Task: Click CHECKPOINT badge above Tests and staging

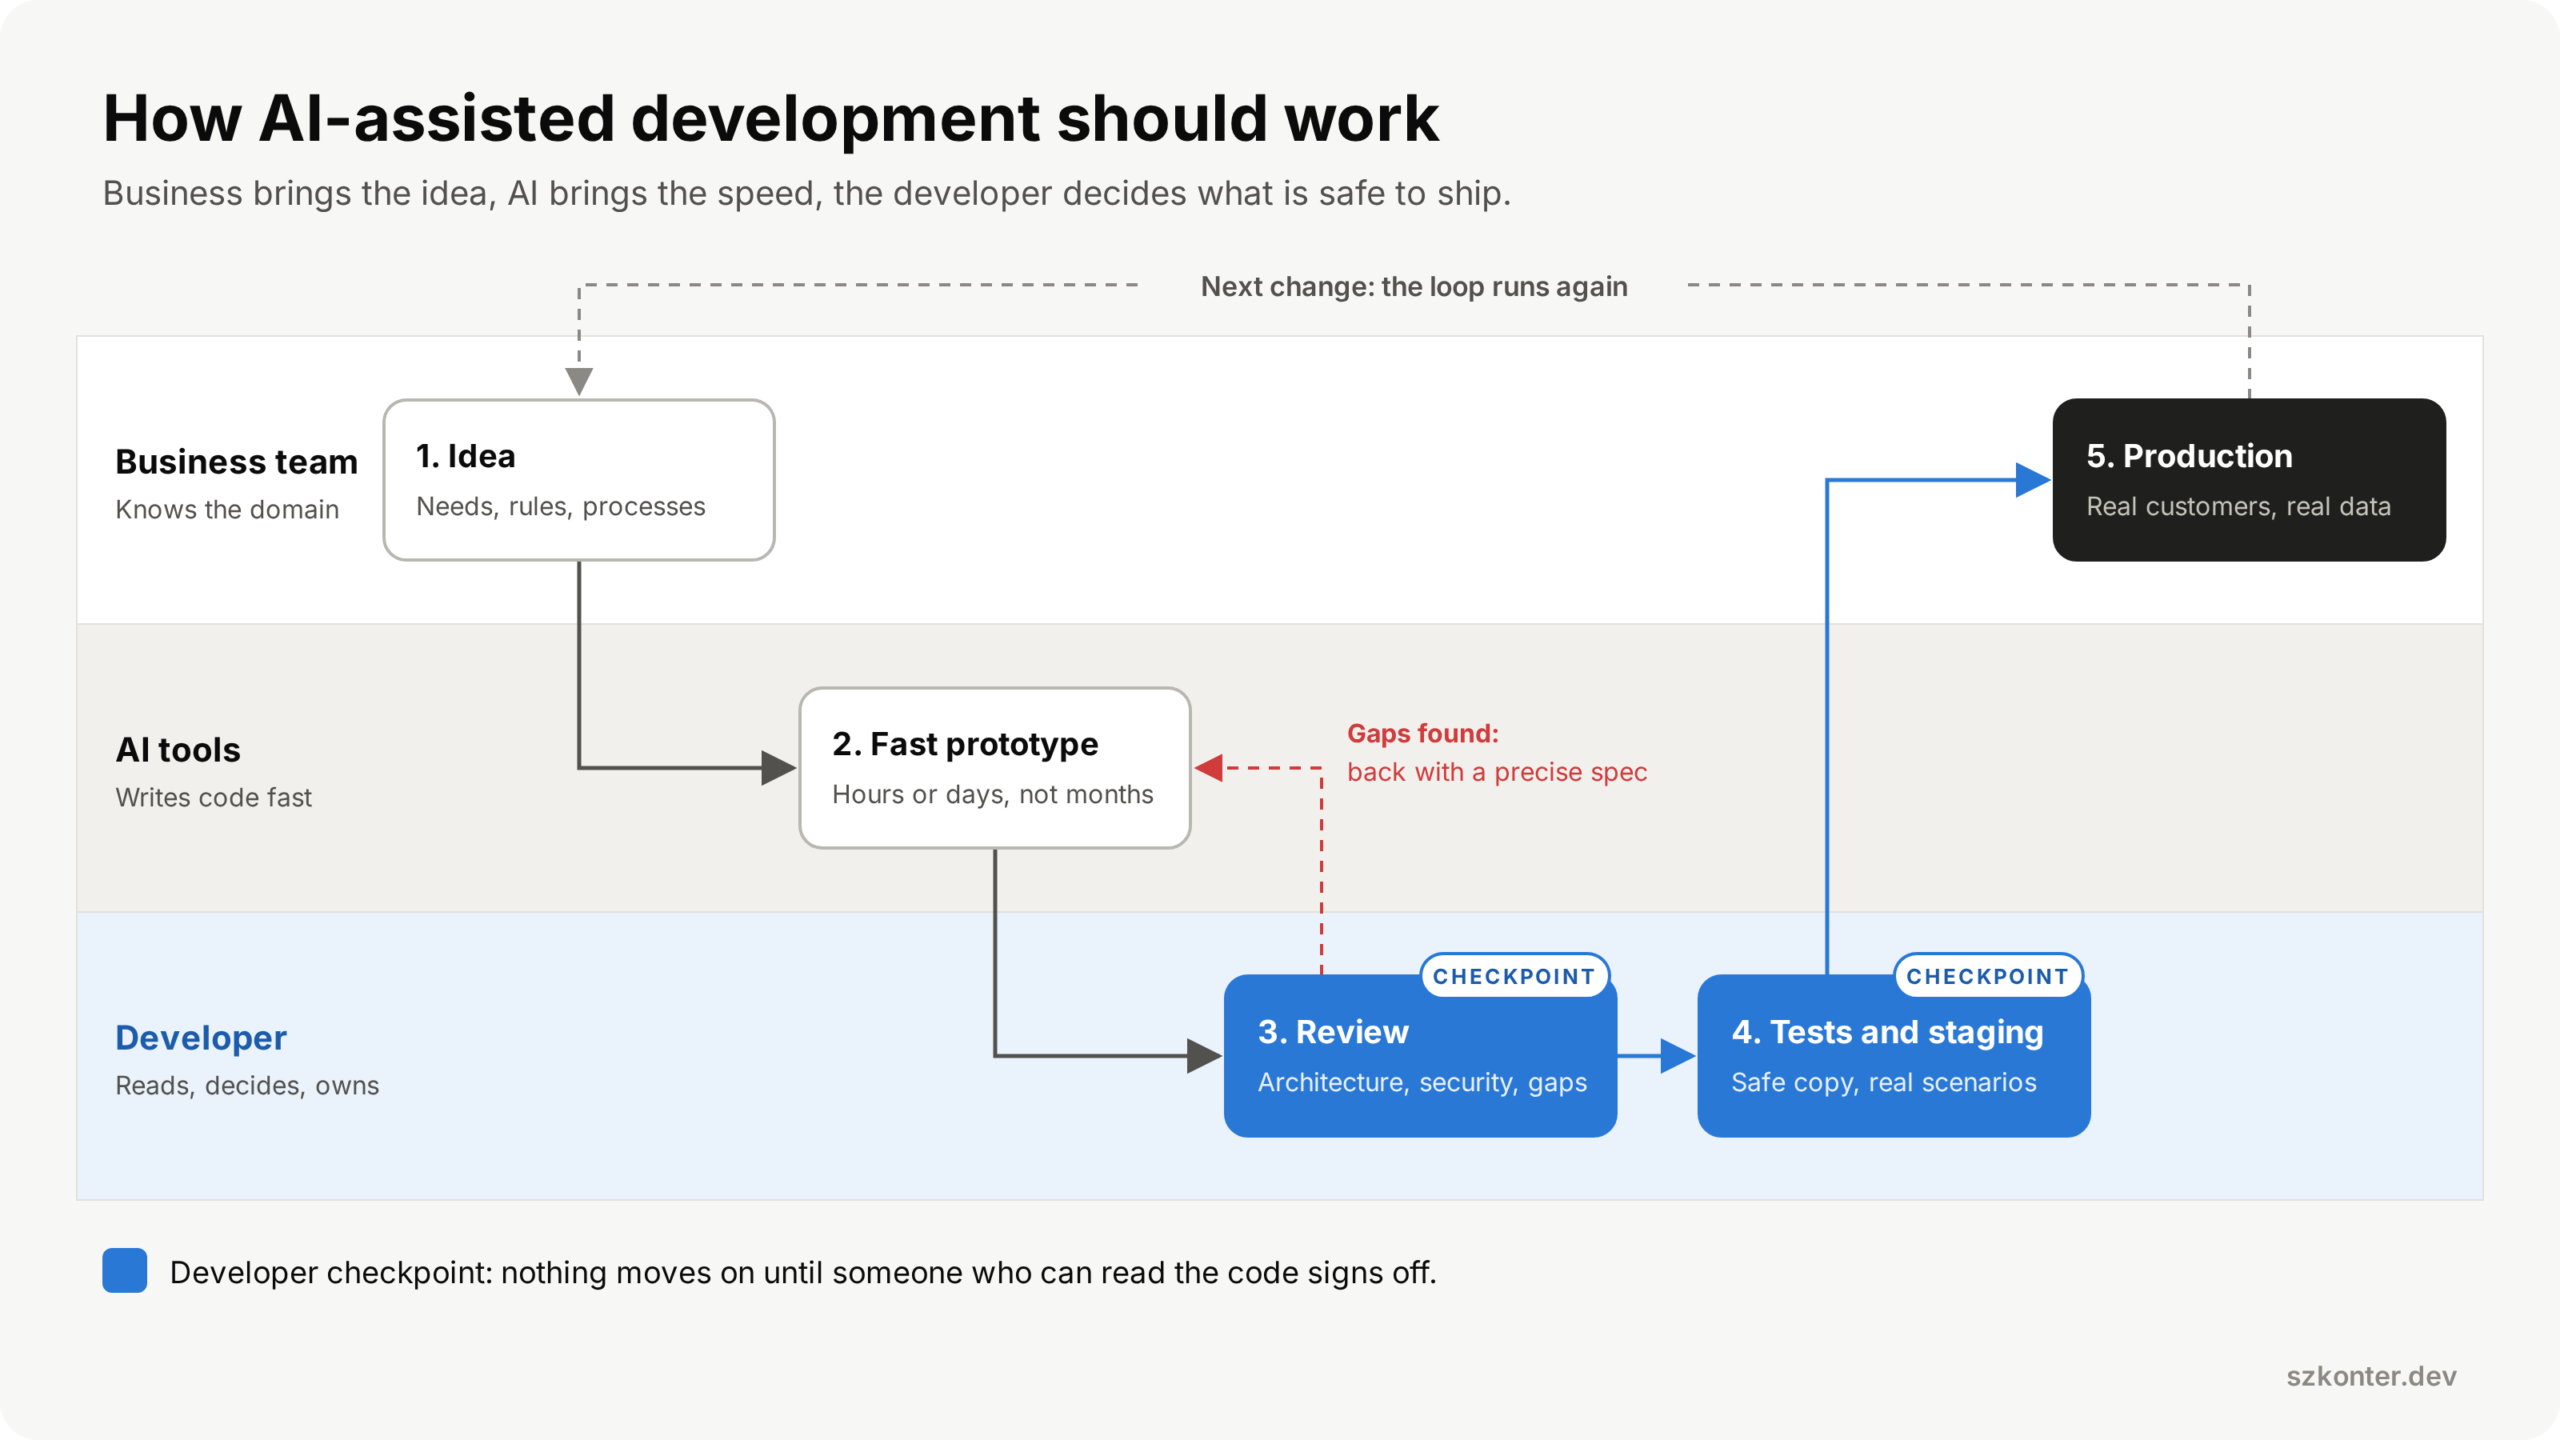Action: (1987, 976)
